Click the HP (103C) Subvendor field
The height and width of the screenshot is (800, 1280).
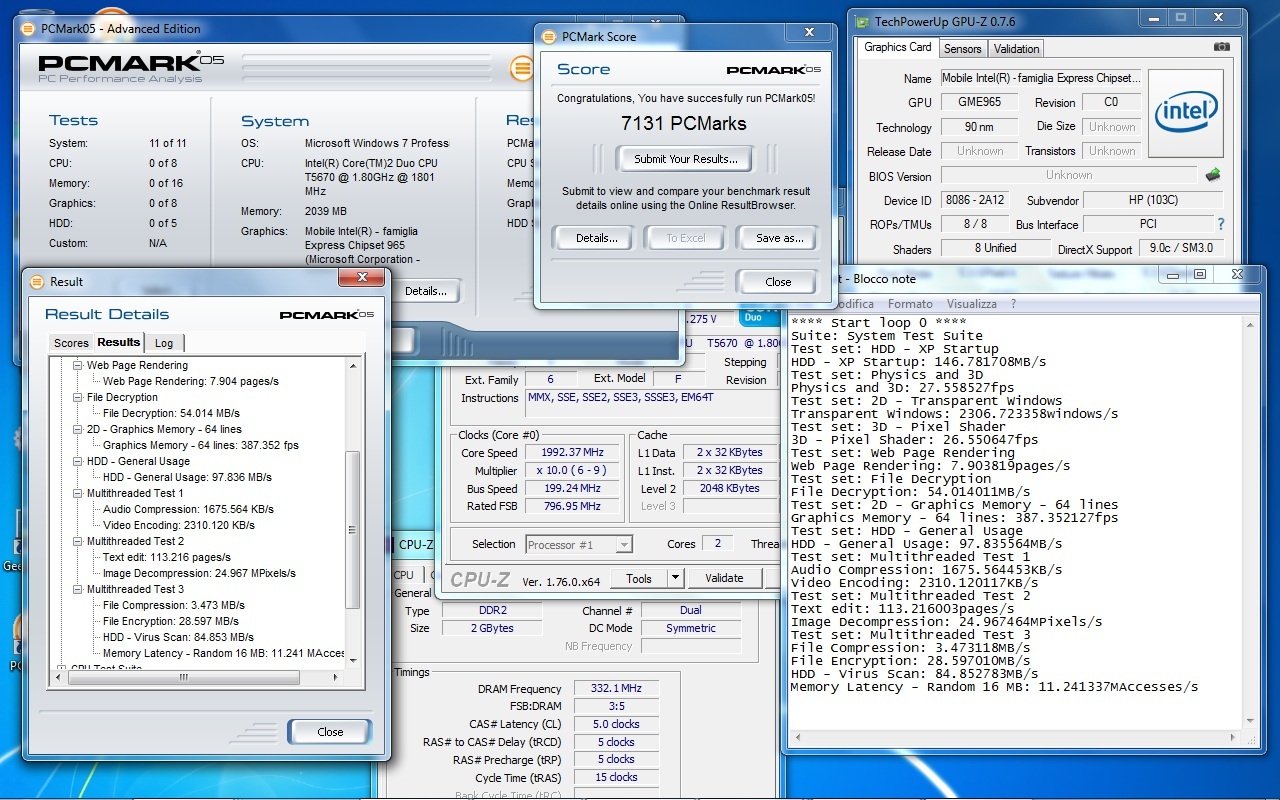click(1153, 200)
